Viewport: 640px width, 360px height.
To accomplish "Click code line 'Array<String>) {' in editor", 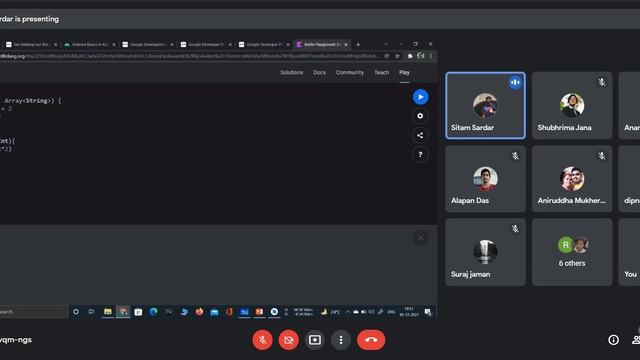I will click(33, 101).
